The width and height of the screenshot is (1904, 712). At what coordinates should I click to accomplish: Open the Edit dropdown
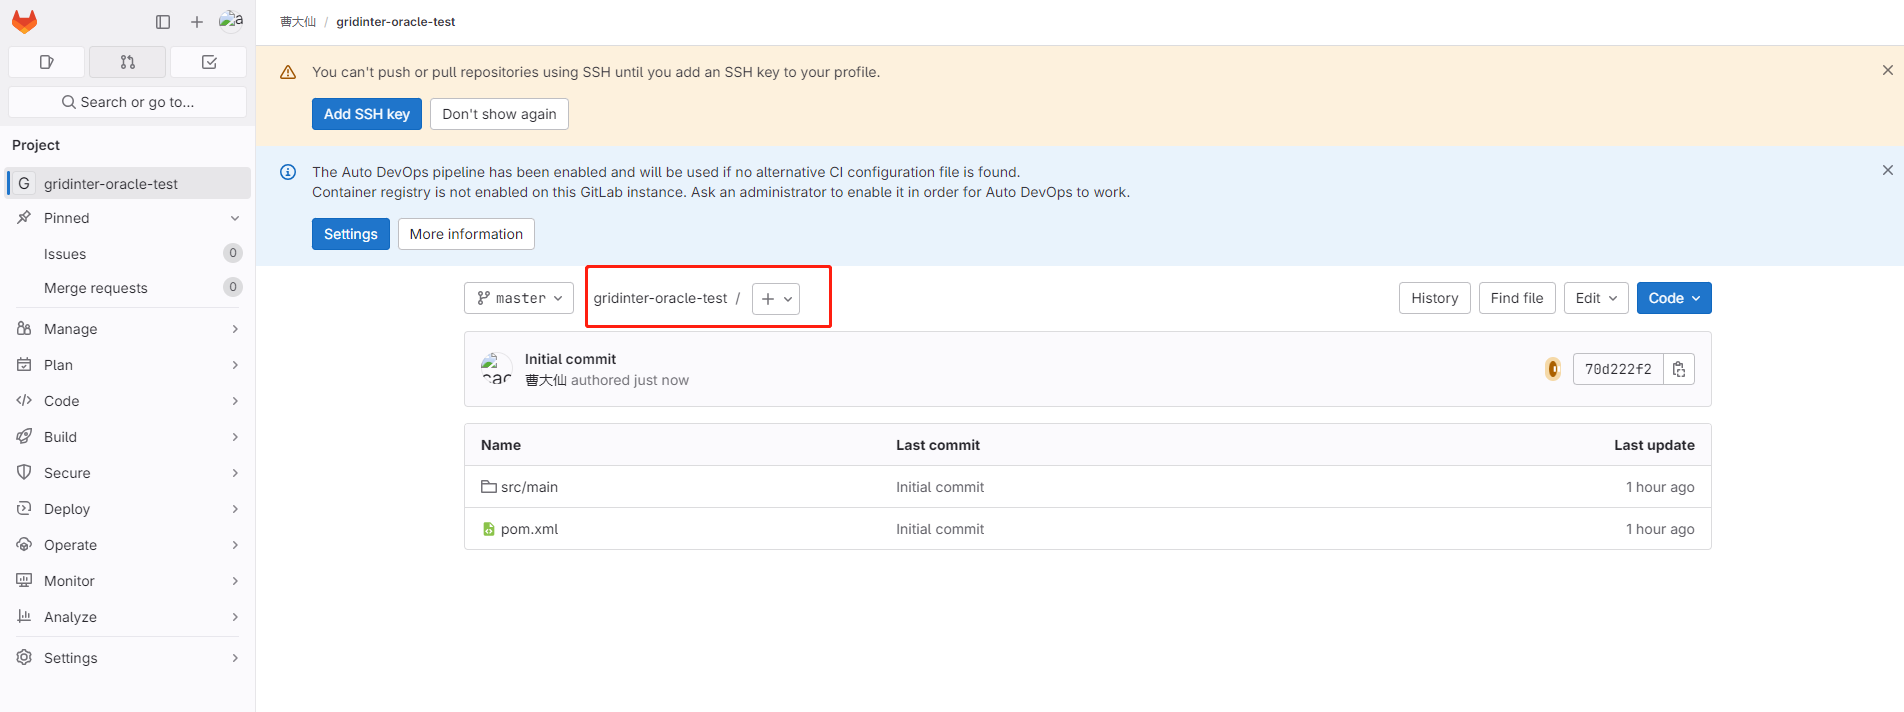tap(1596, 298)
